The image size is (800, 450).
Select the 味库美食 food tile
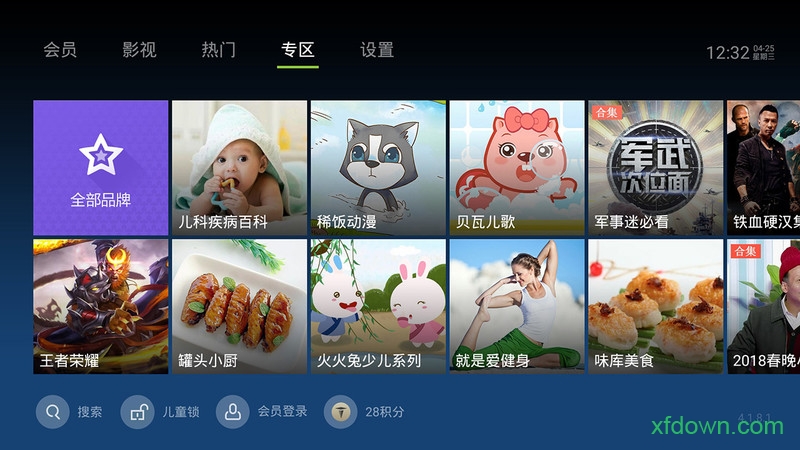656,307
